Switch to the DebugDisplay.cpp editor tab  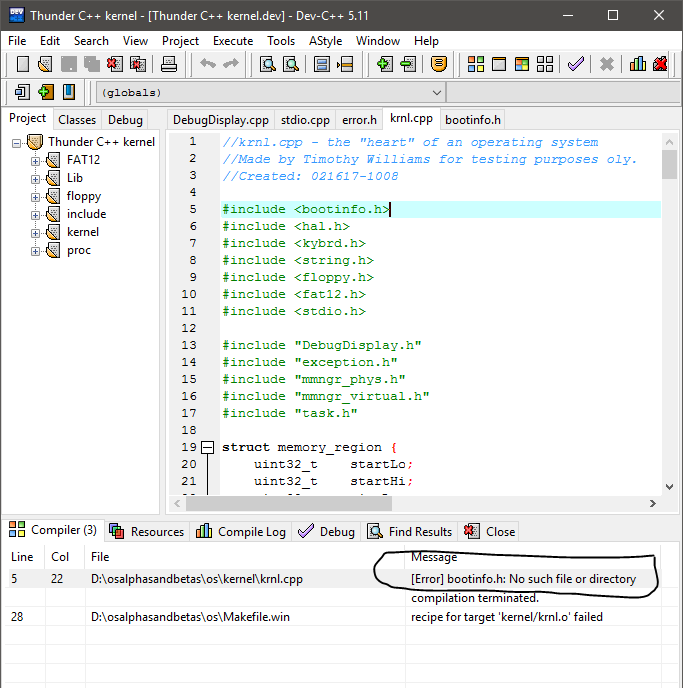tap(221, 120)
